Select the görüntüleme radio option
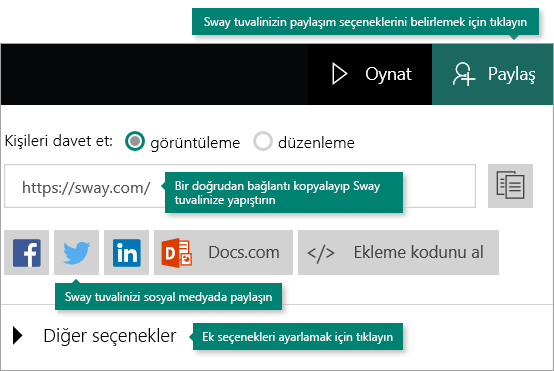This screenshot has width=554, height=371. pos(135,141)
